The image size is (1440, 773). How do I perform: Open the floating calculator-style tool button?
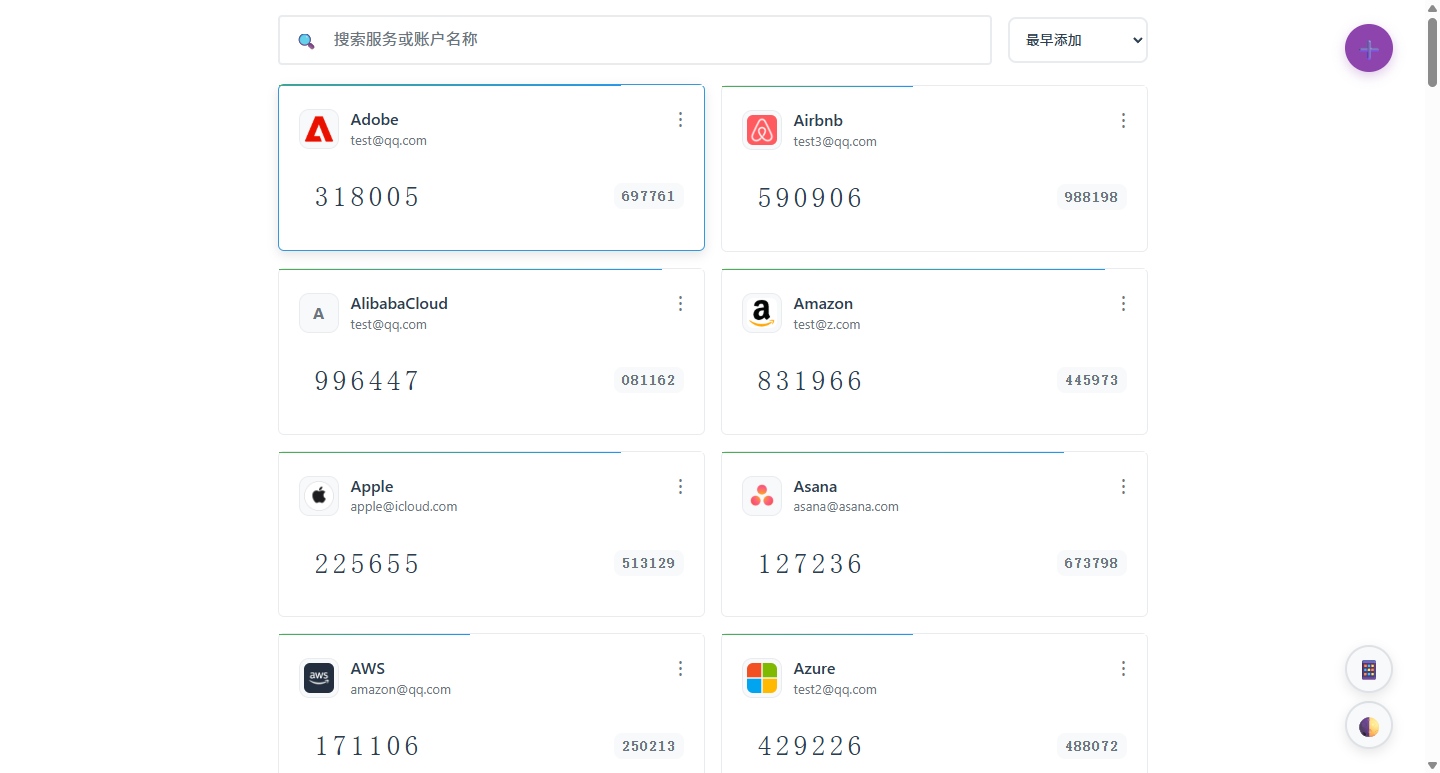coord(1368,669)
